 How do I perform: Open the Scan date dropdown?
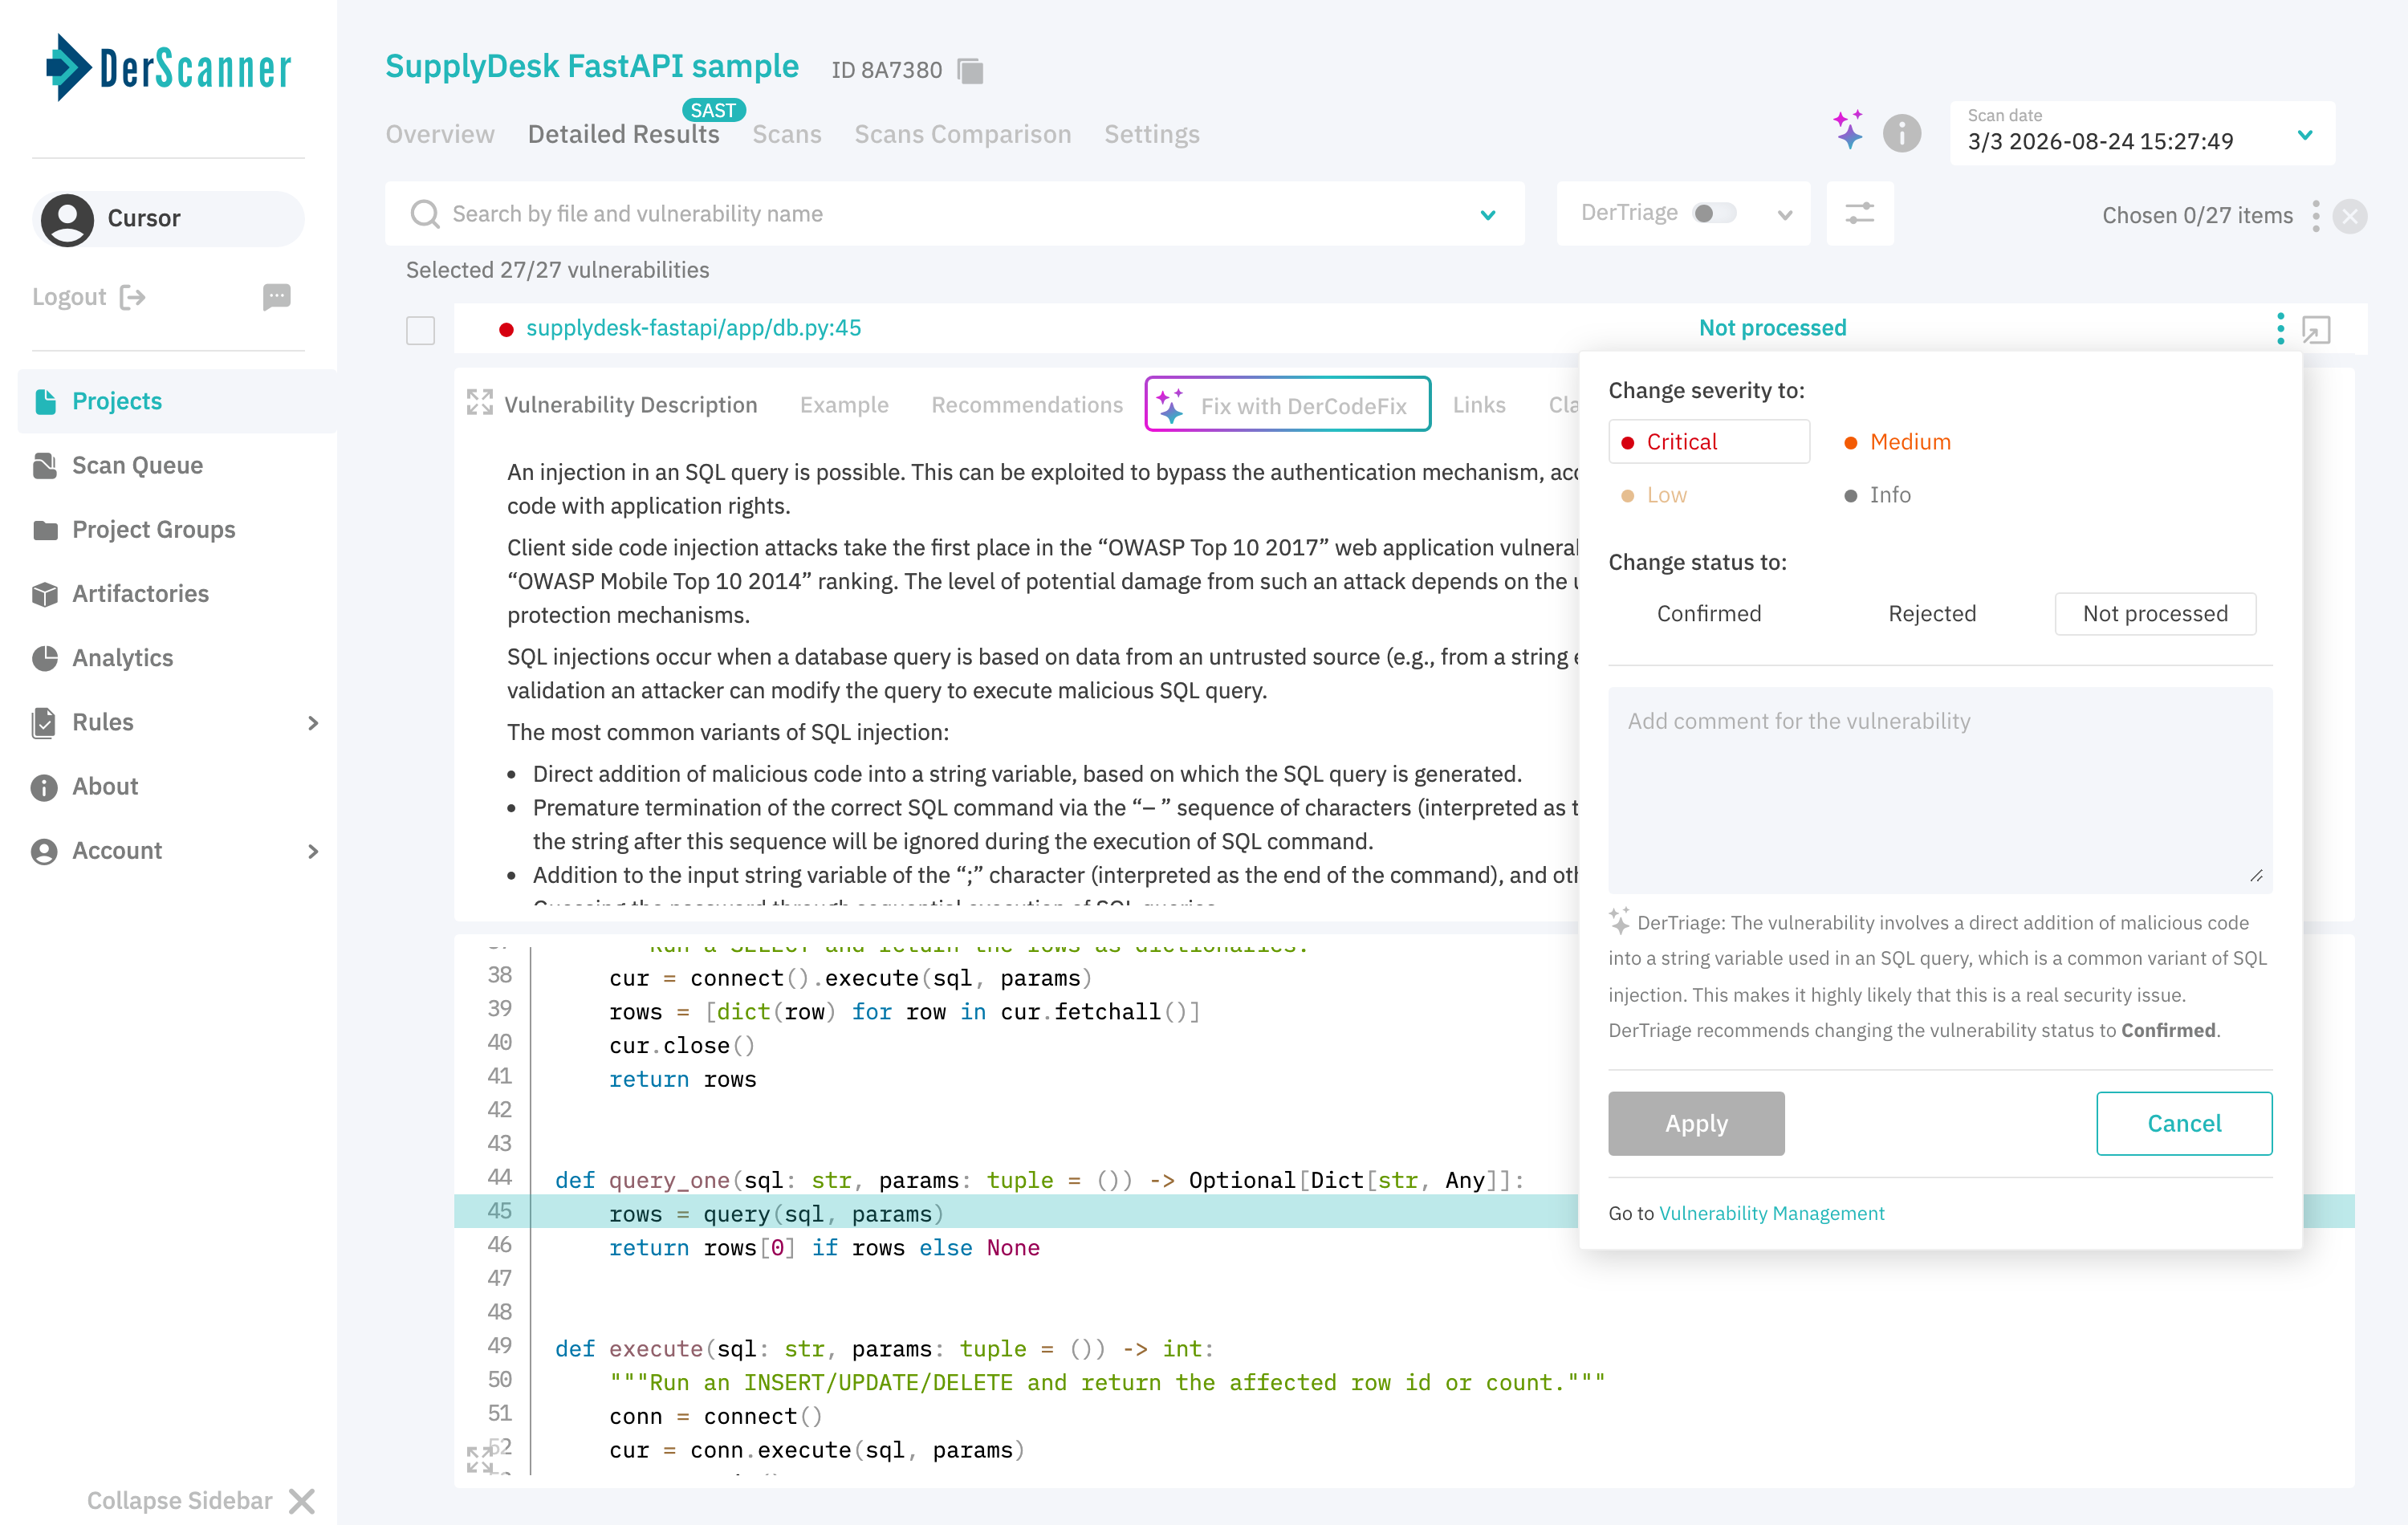tap(2141, 133)
